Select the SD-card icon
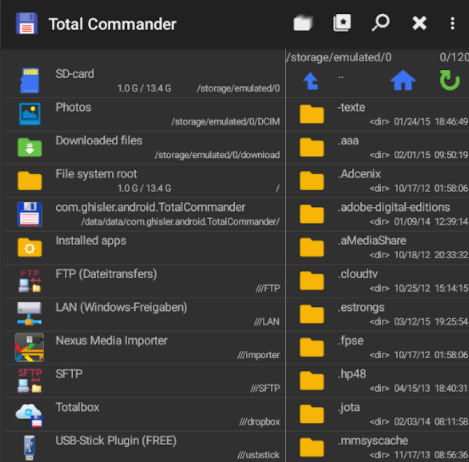This screenshot has width=469, height=462. [30, 80]
